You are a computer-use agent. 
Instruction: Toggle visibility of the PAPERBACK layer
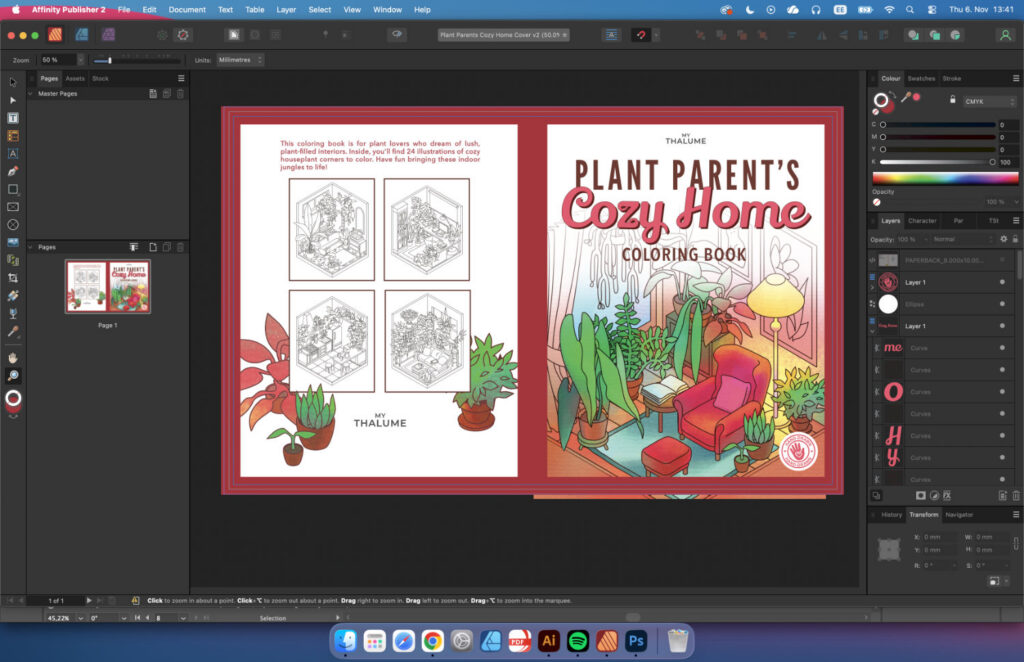tap(1002, 260)
